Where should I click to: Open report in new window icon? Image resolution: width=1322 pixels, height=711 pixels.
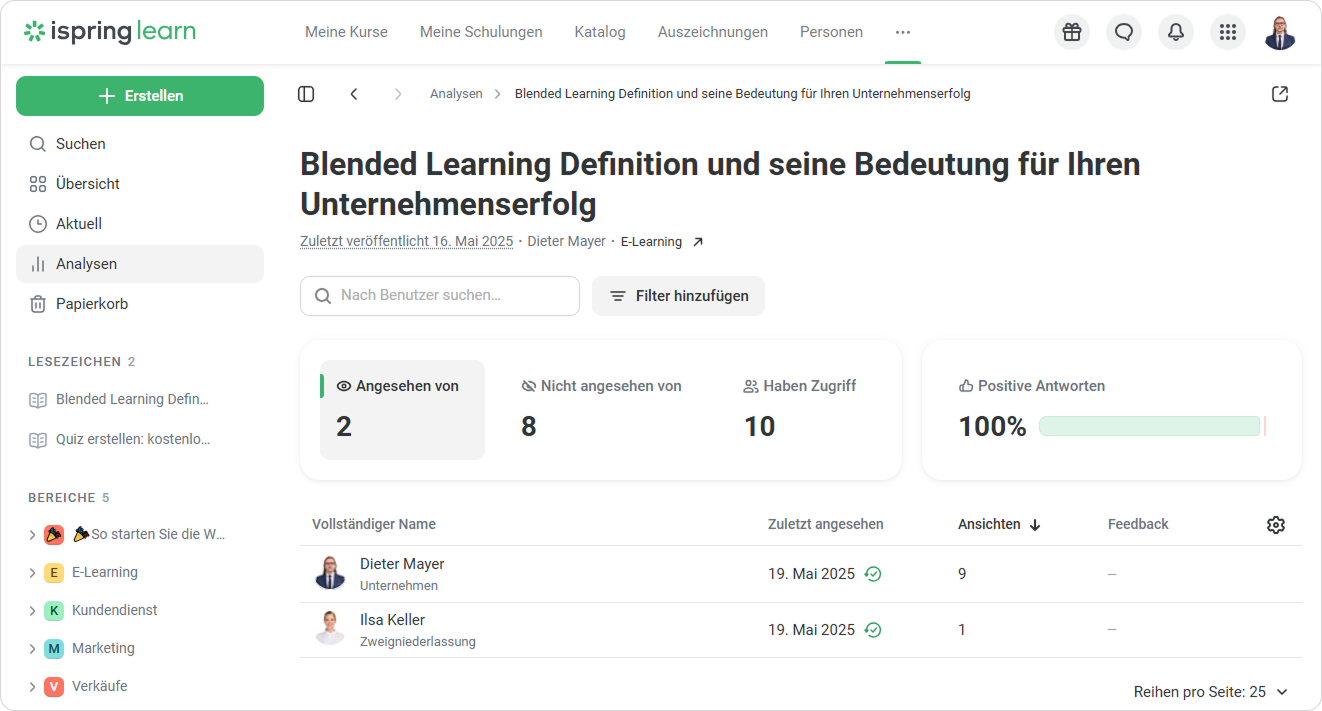1280,94
